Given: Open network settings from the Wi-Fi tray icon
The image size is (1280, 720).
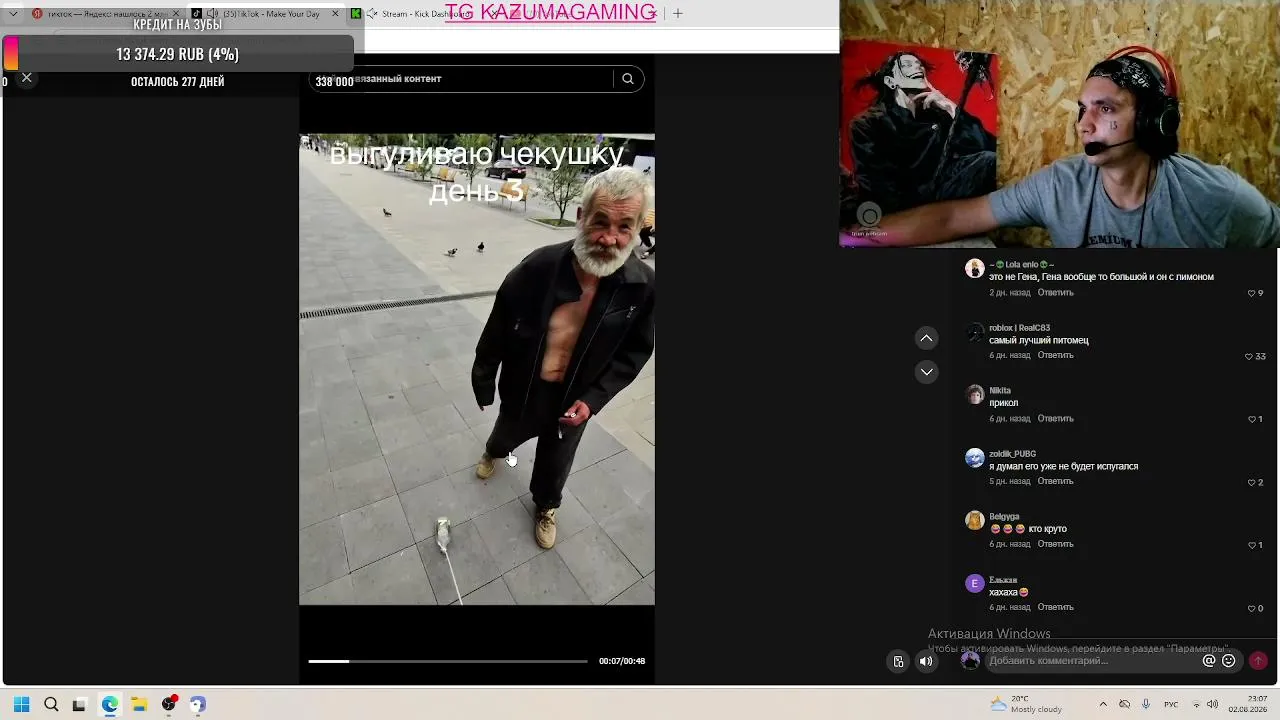Looking at the screenshot, I should click(1196, 704).
